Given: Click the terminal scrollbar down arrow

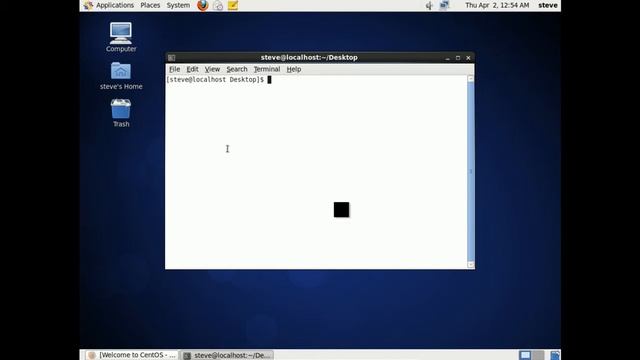Looking at the screenshot, I should pyautogui.click(x=471, y=264).
